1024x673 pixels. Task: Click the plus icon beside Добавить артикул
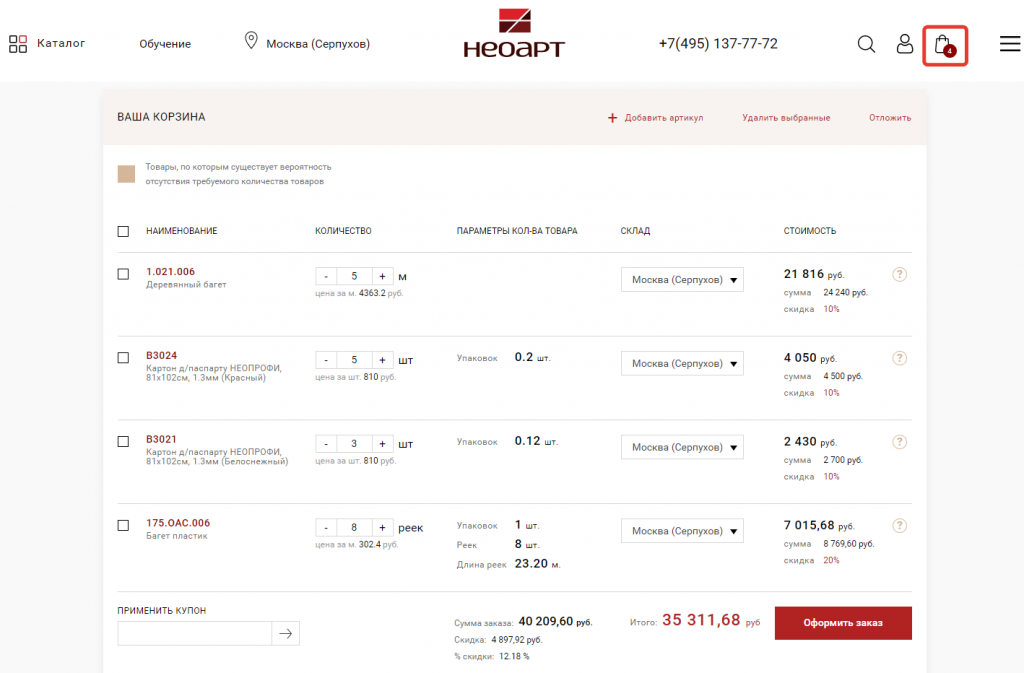pyautogui.click(x=612, y=118)
